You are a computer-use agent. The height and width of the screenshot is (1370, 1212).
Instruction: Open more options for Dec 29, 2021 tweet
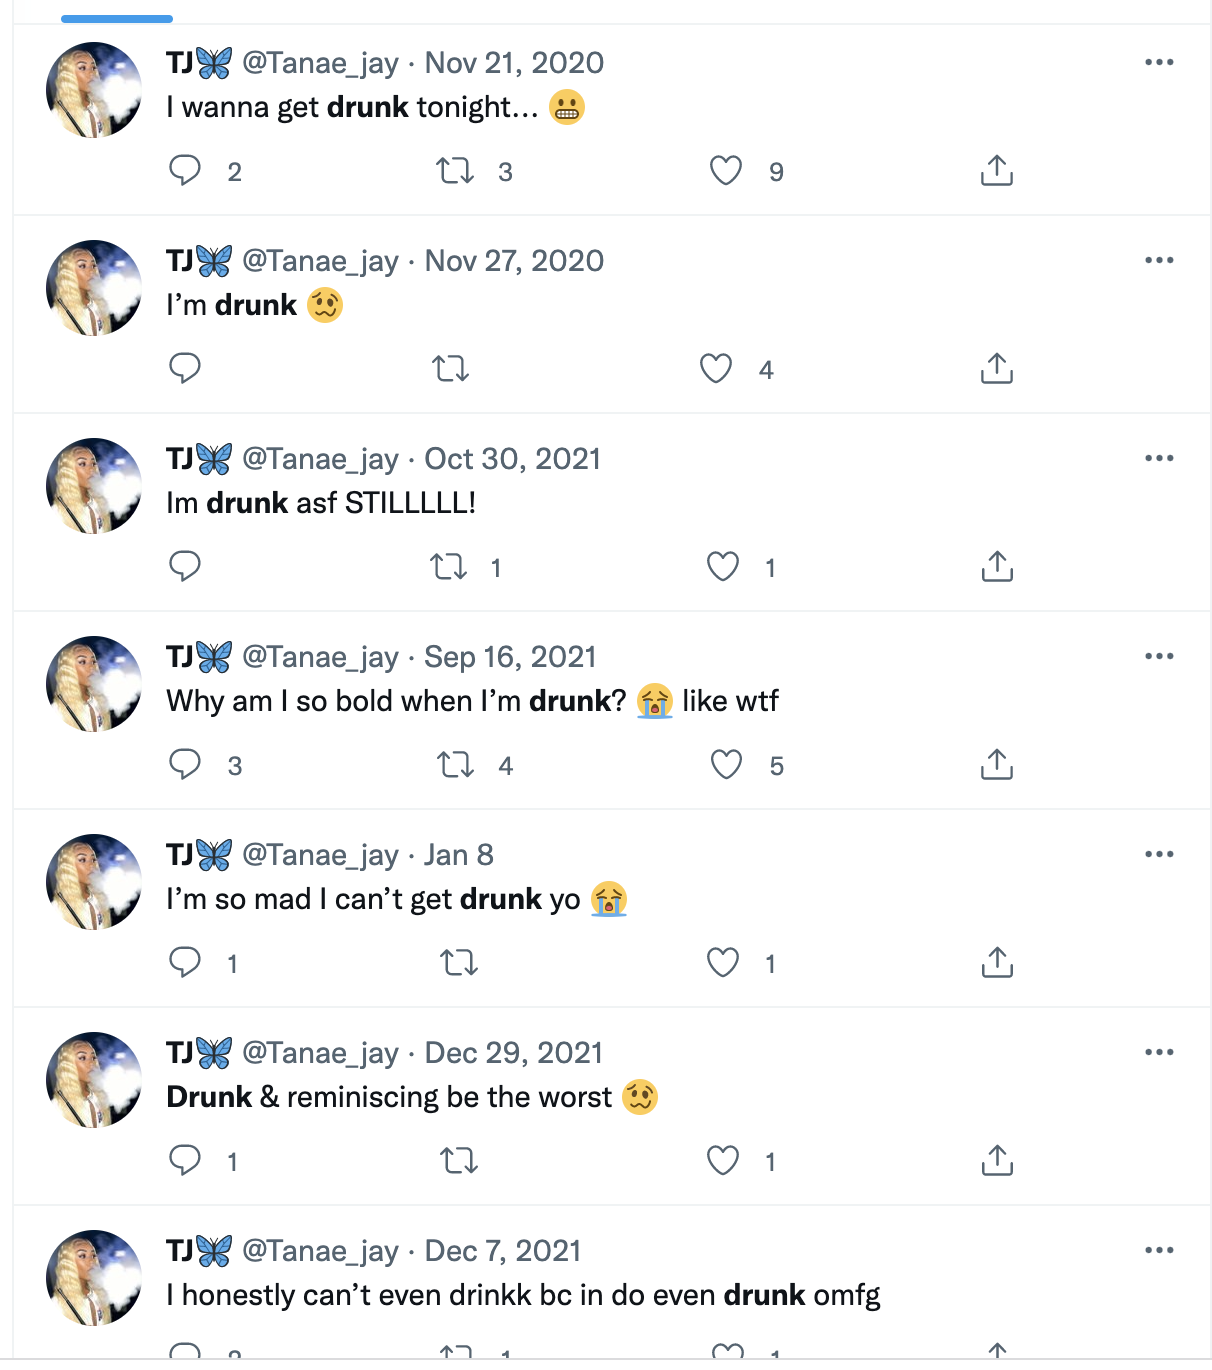tap(1159, 1052)
